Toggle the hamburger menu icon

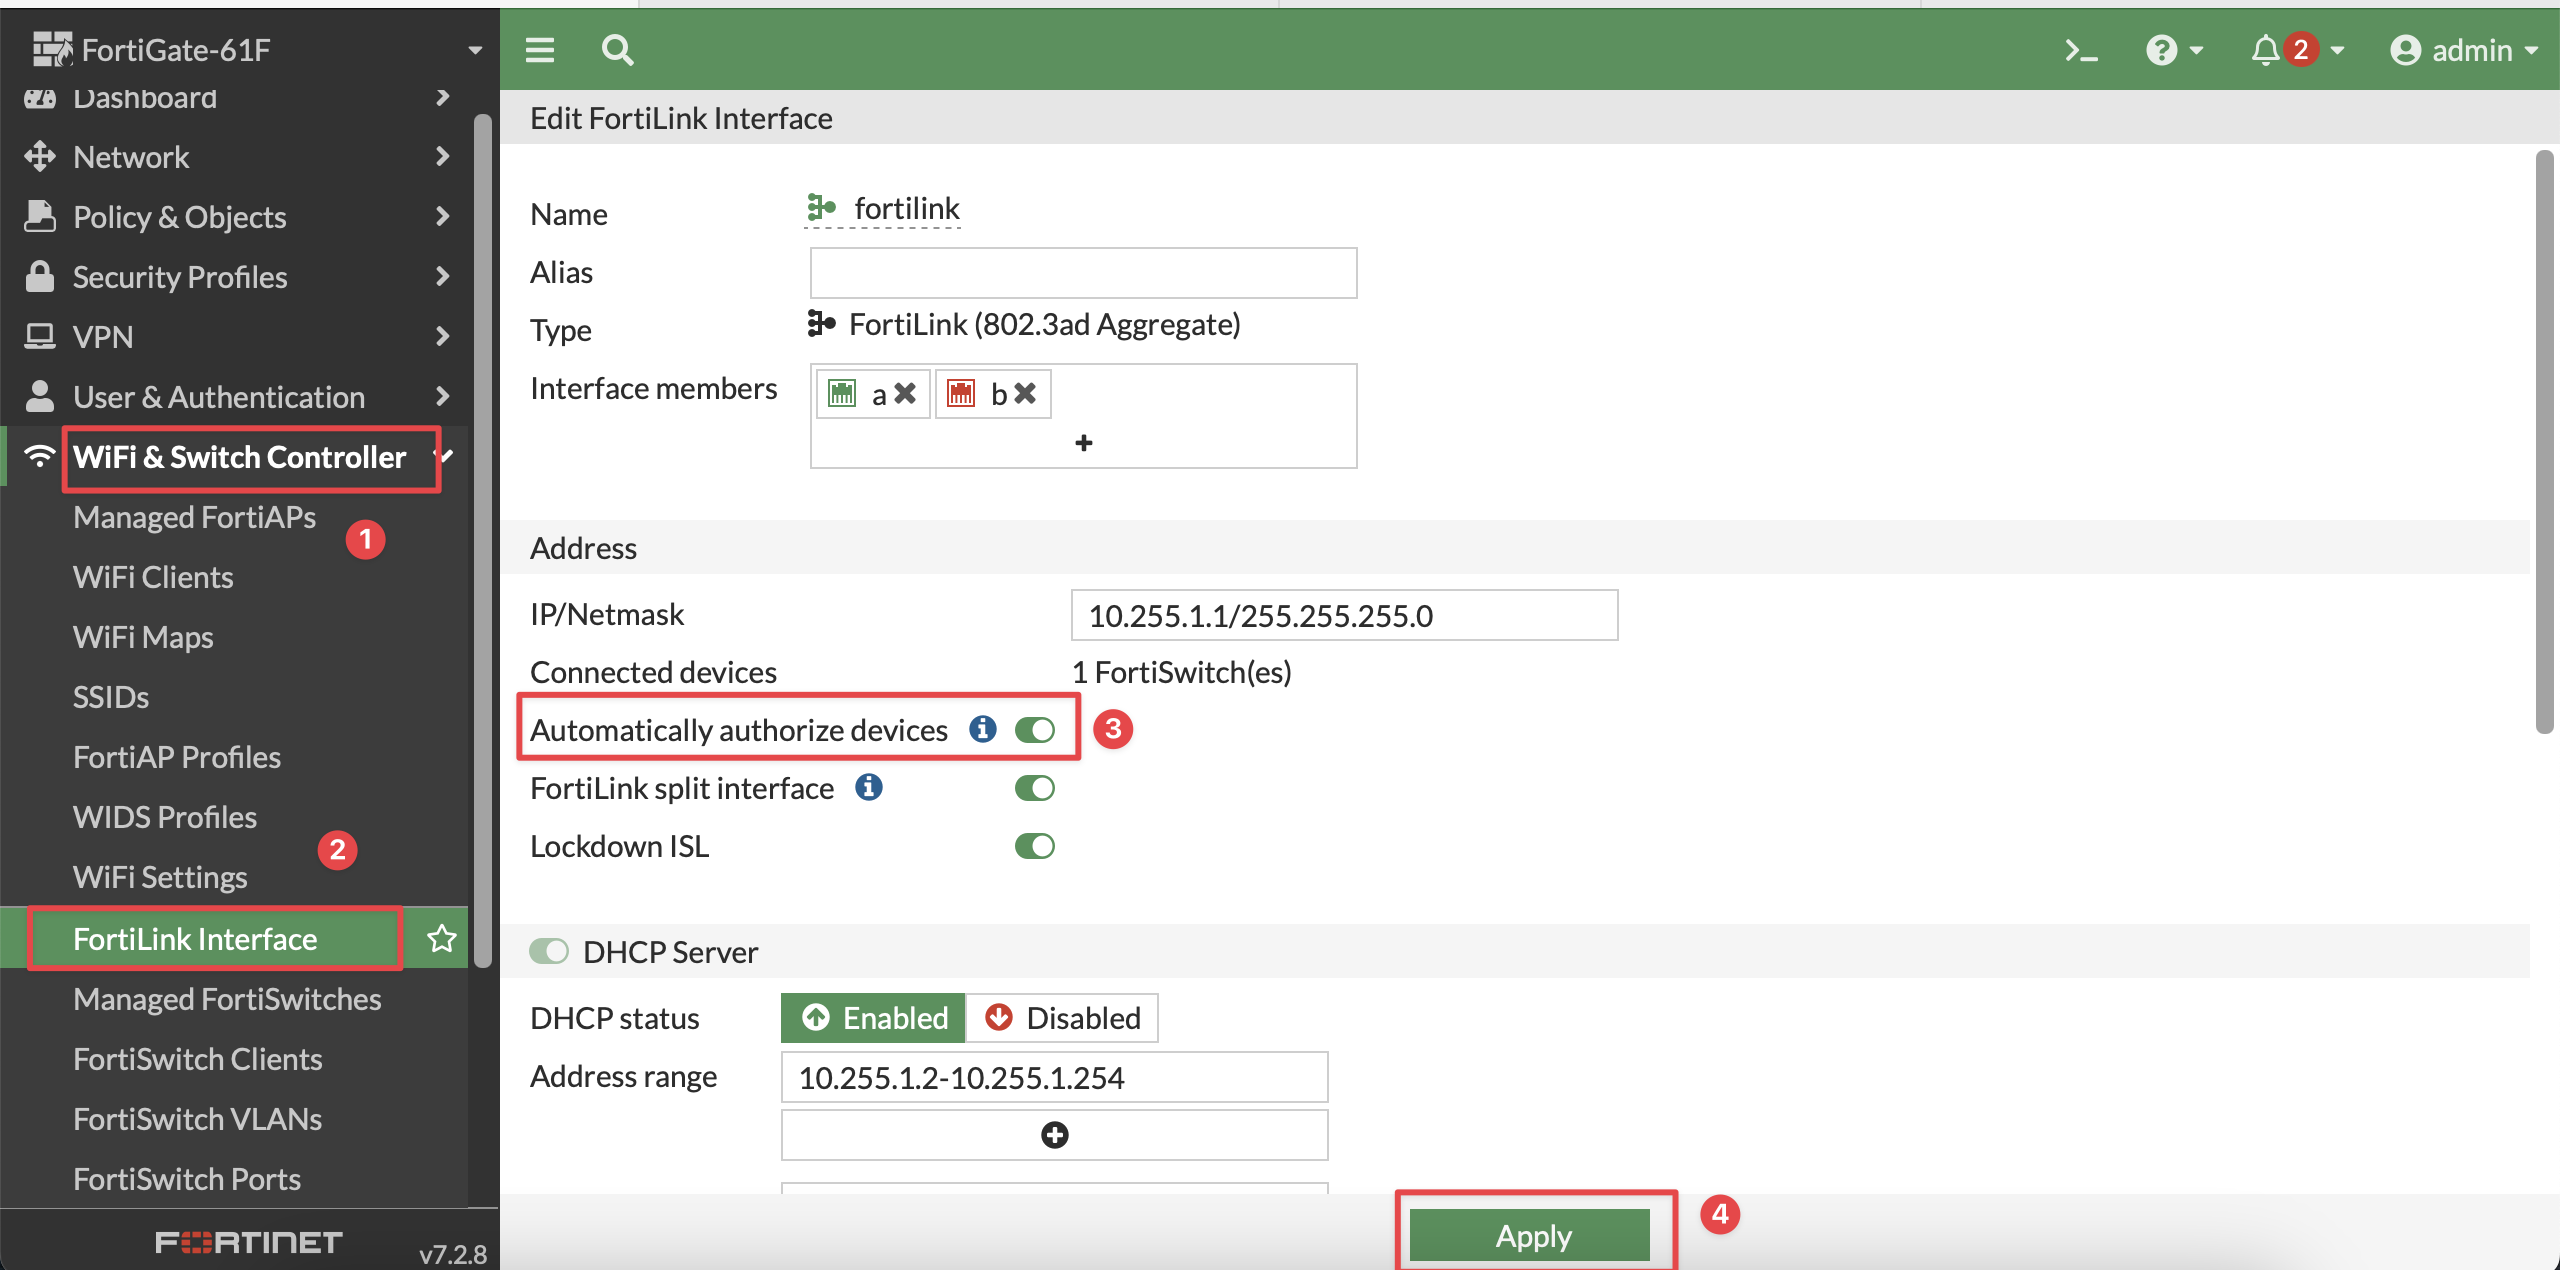point(540,50)
